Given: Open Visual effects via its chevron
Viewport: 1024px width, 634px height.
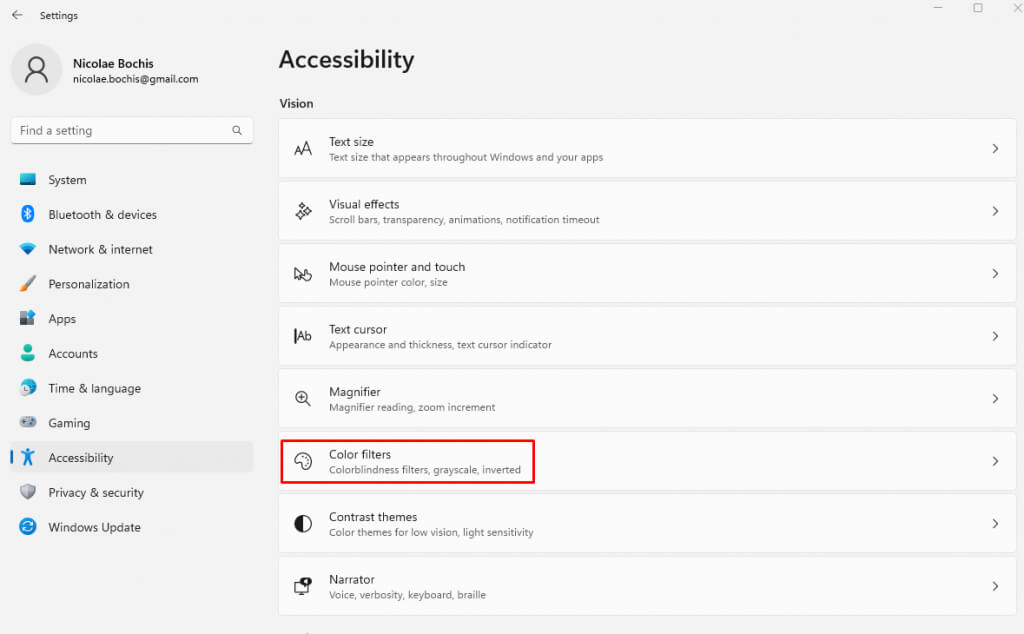Looking at the screenshot, I should click(995, 211).
